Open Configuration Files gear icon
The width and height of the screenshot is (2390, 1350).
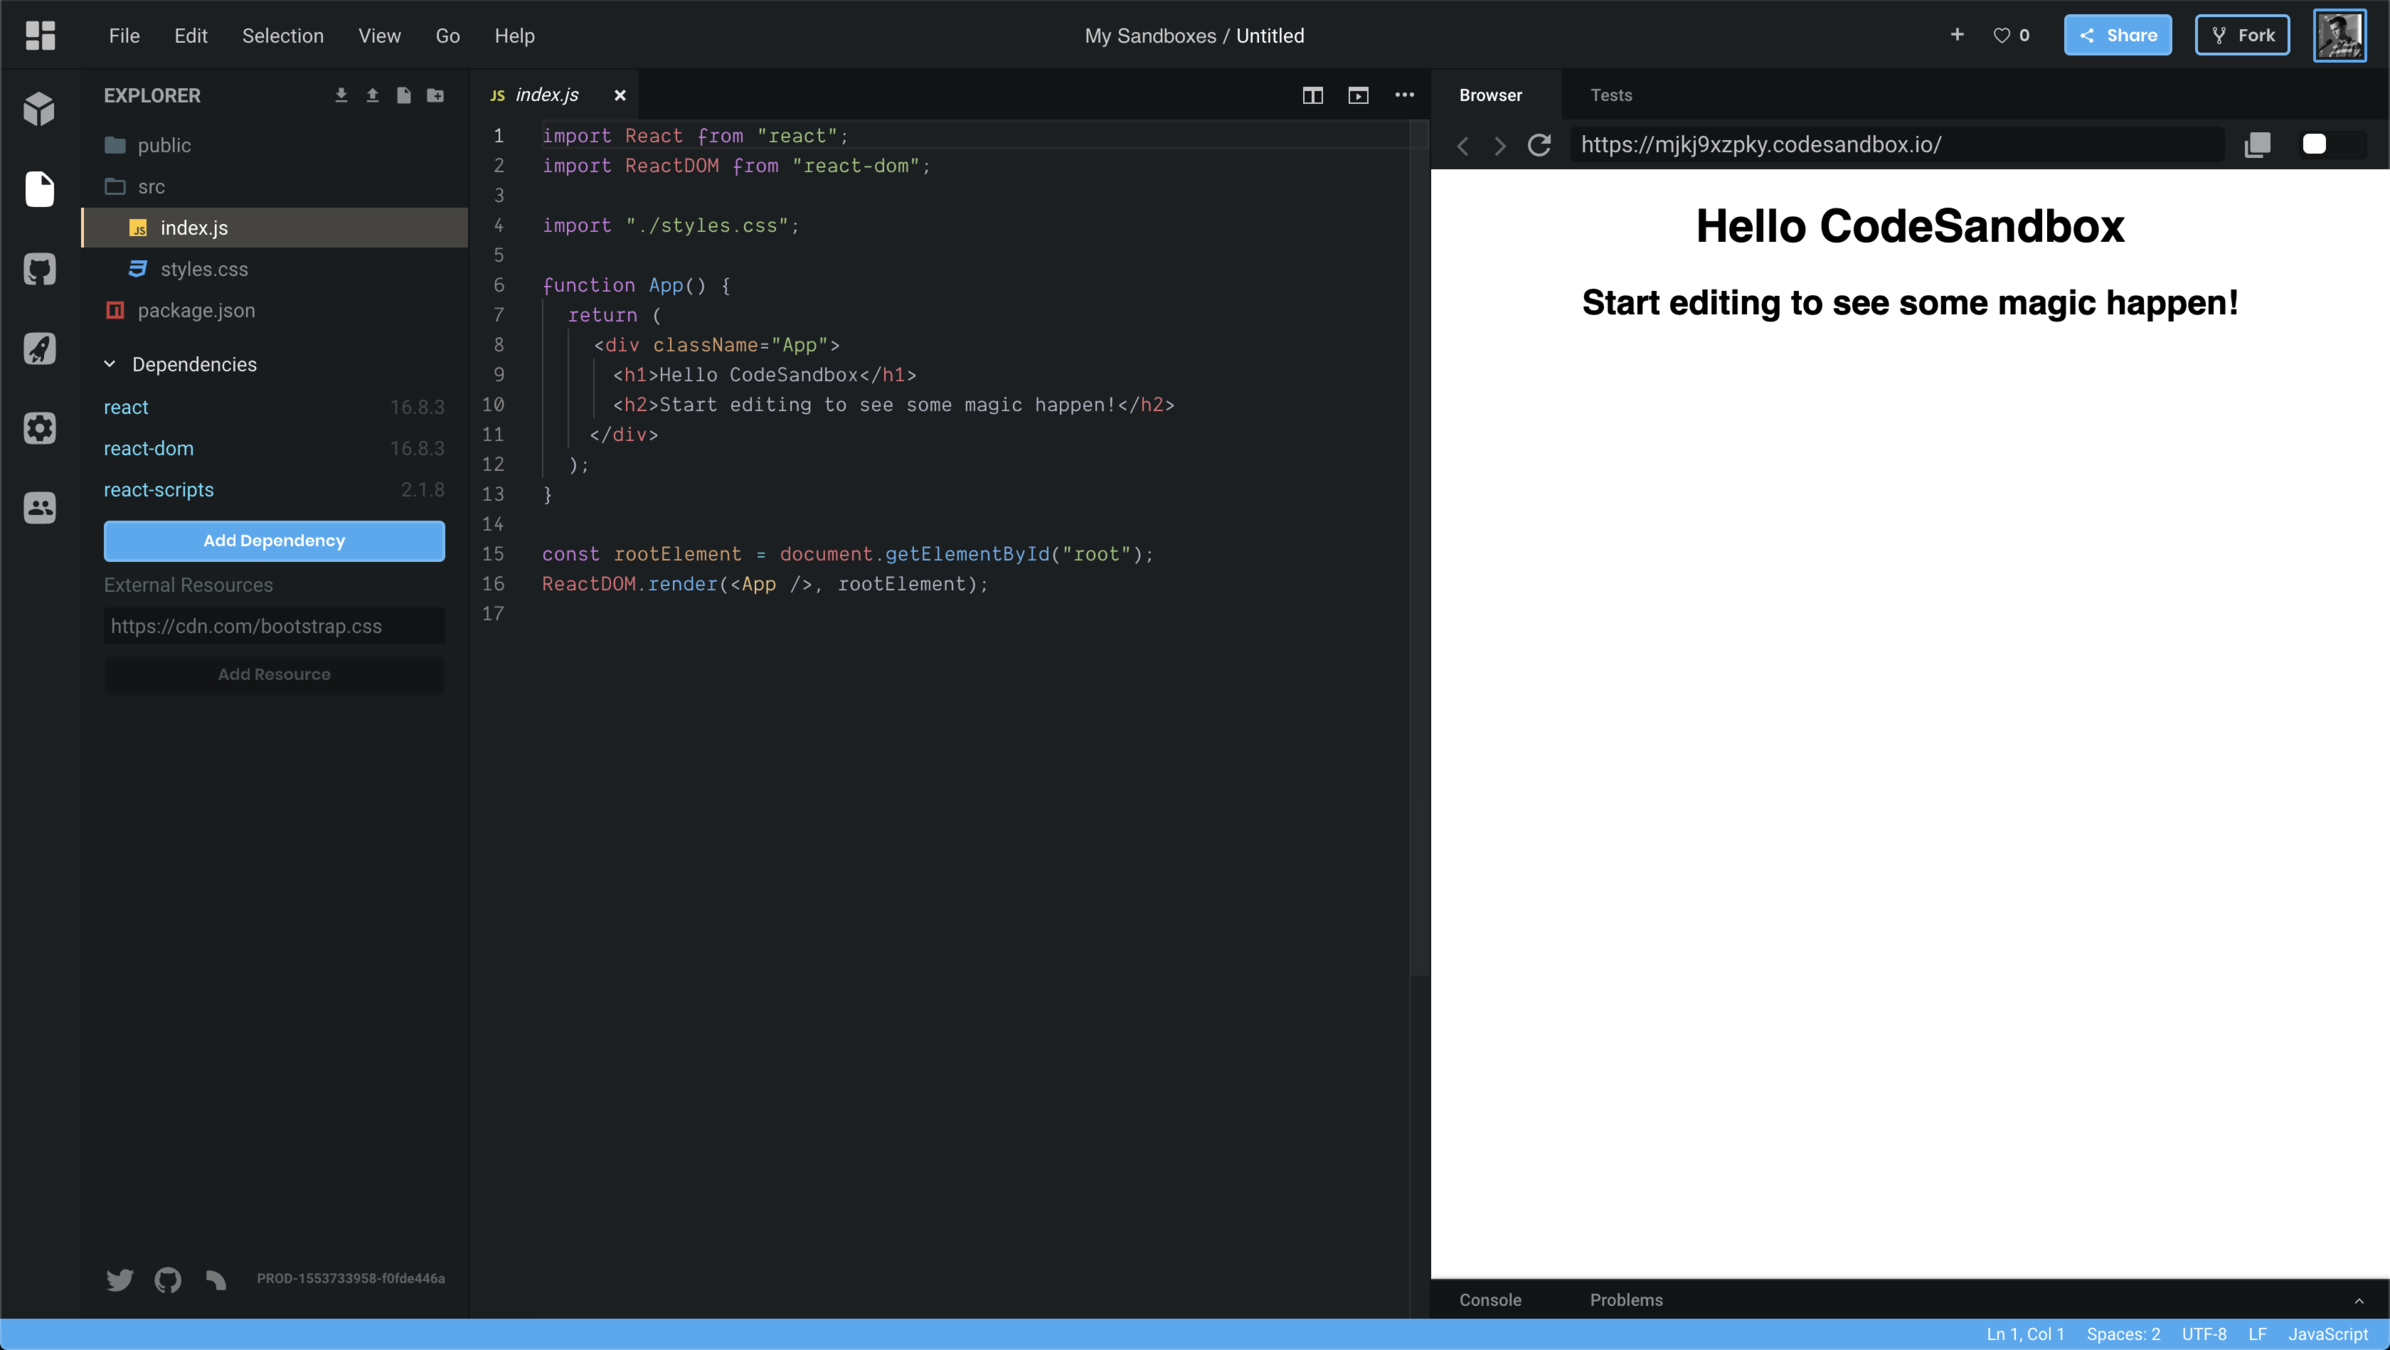(x=39, y=428)
